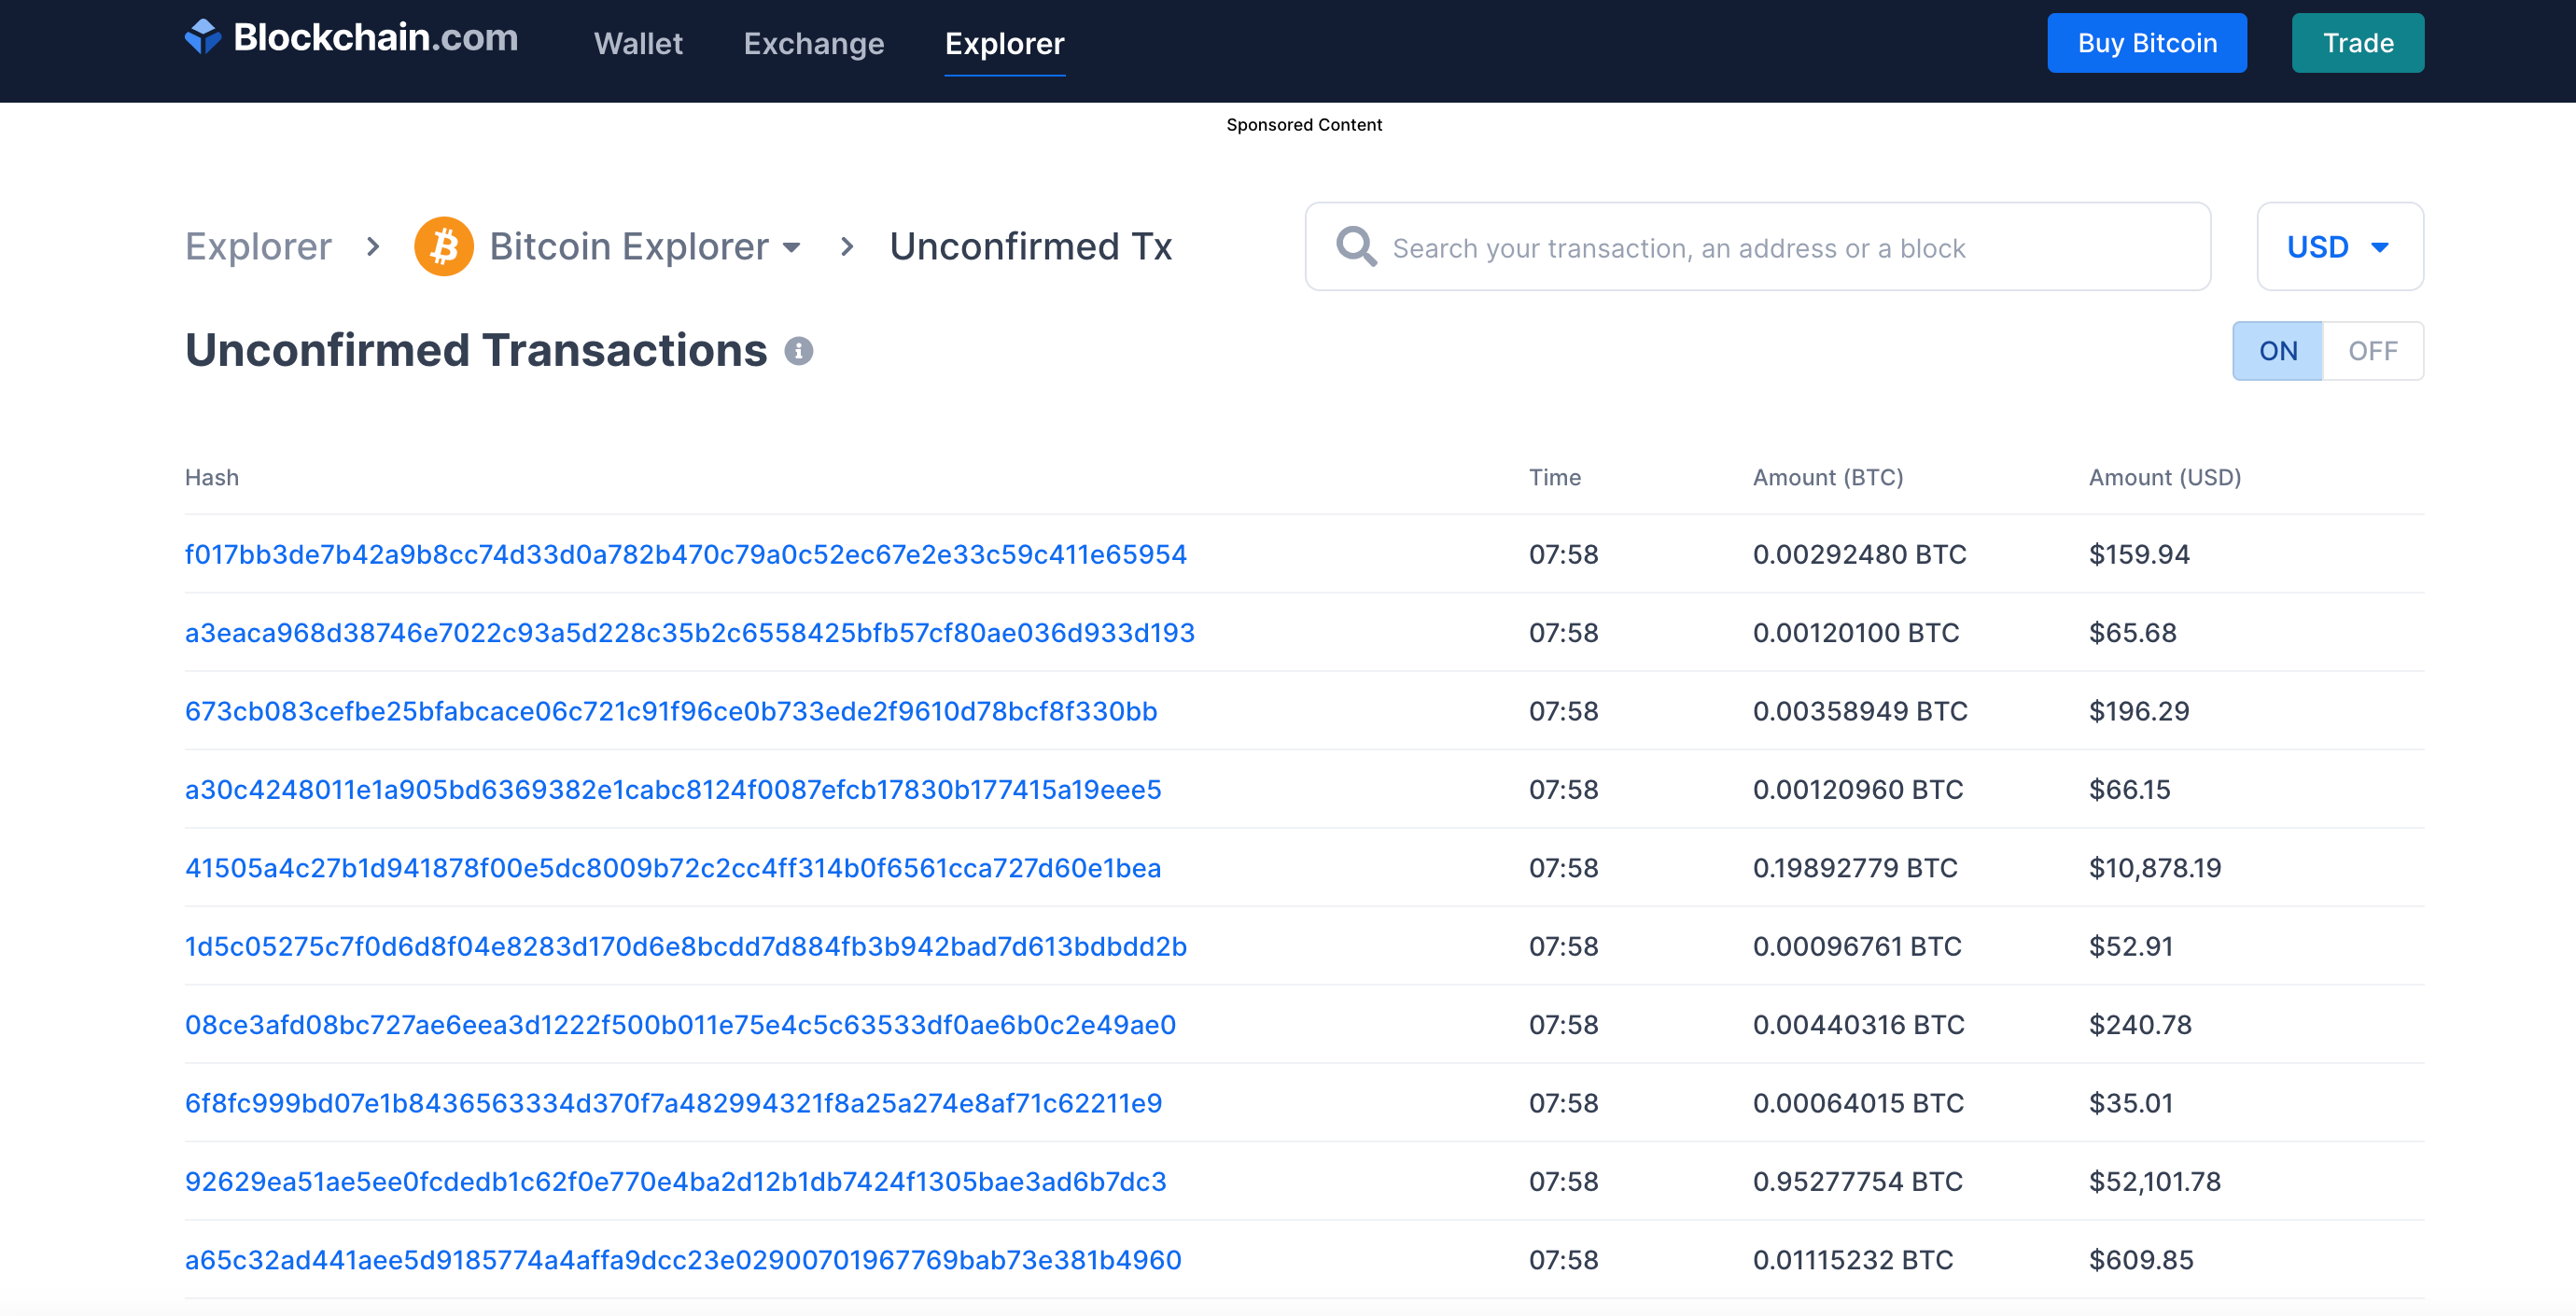
Task: Open the currency selector arrow
Action: pos(2382,247)
